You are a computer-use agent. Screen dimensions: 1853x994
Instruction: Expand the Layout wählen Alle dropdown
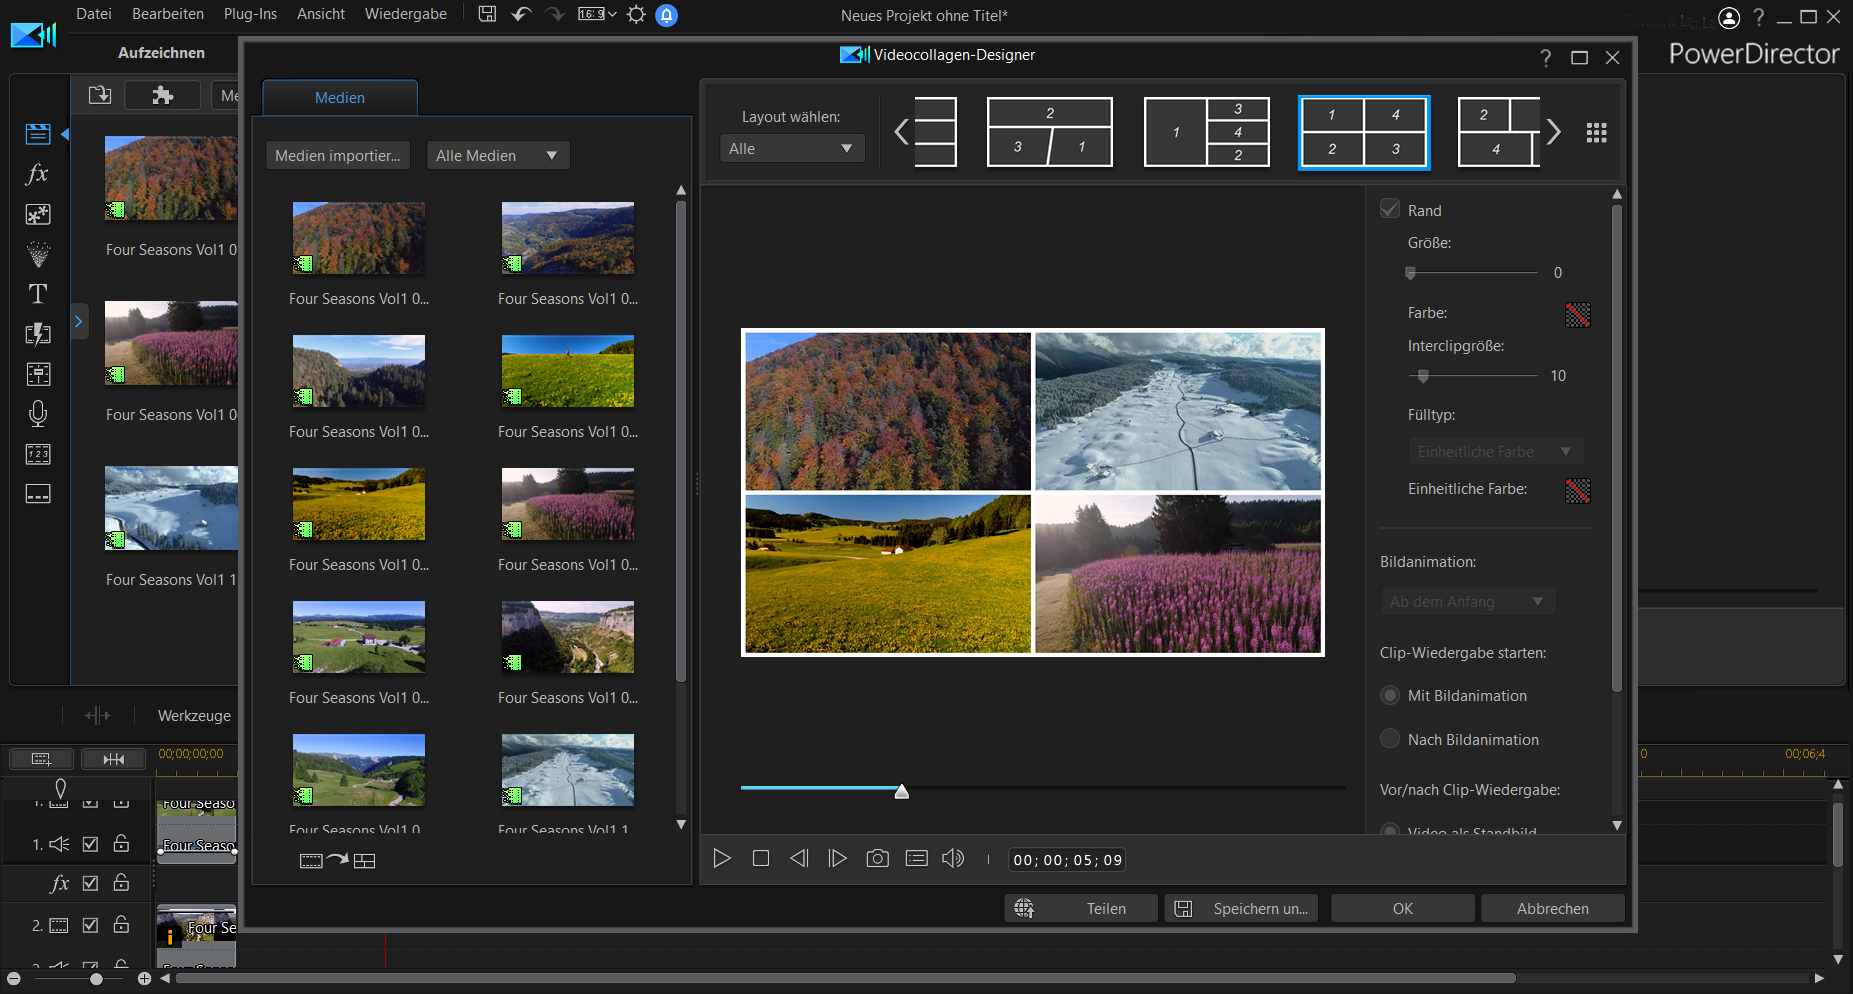tap(790, 148)
